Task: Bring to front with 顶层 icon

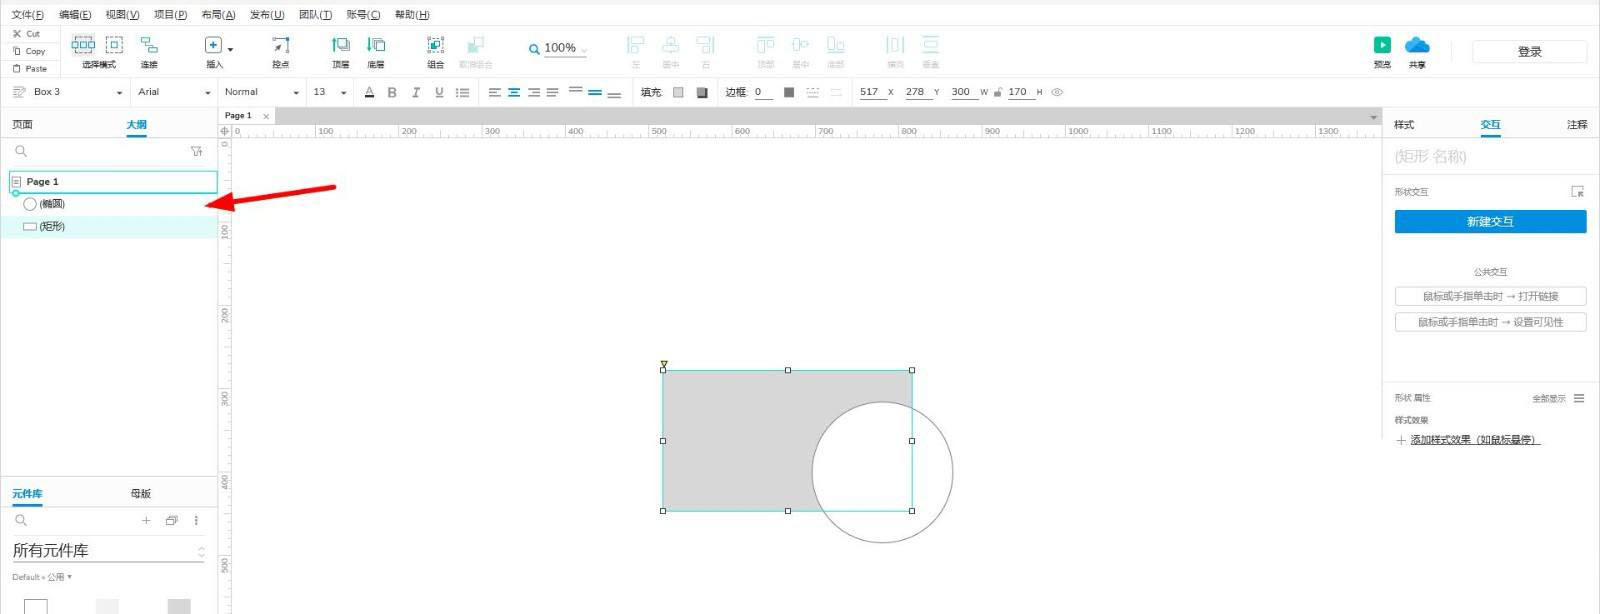Action: pyautogui.click(x=341, y=45)
